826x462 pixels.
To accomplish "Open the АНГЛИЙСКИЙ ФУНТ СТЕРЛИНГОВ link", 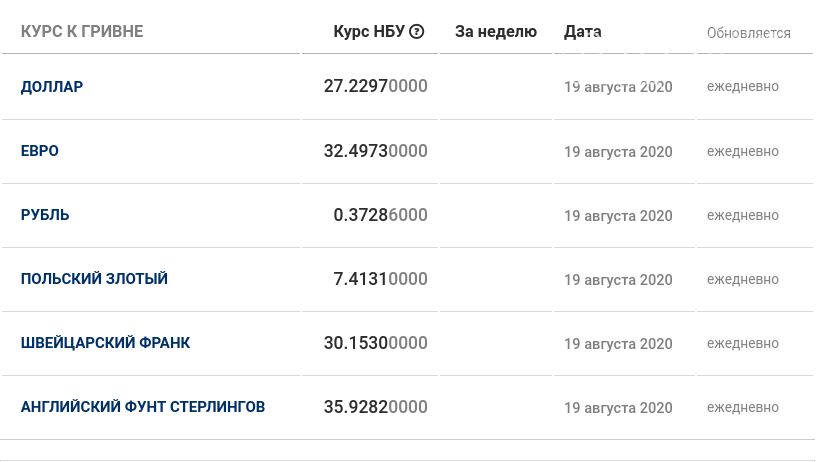I will pyautogui.click(x=143, y=407).
